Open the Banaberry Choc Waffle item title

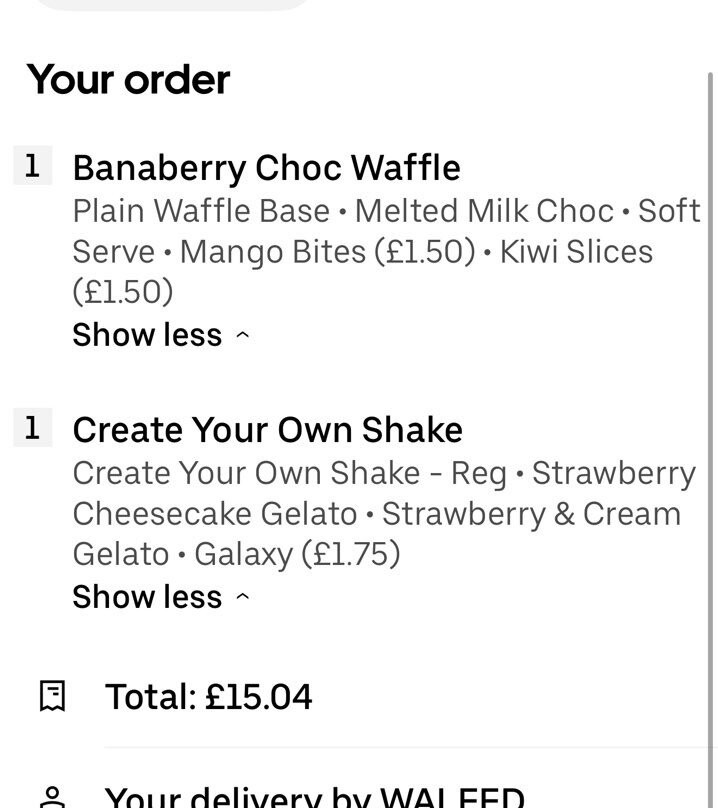266,168
